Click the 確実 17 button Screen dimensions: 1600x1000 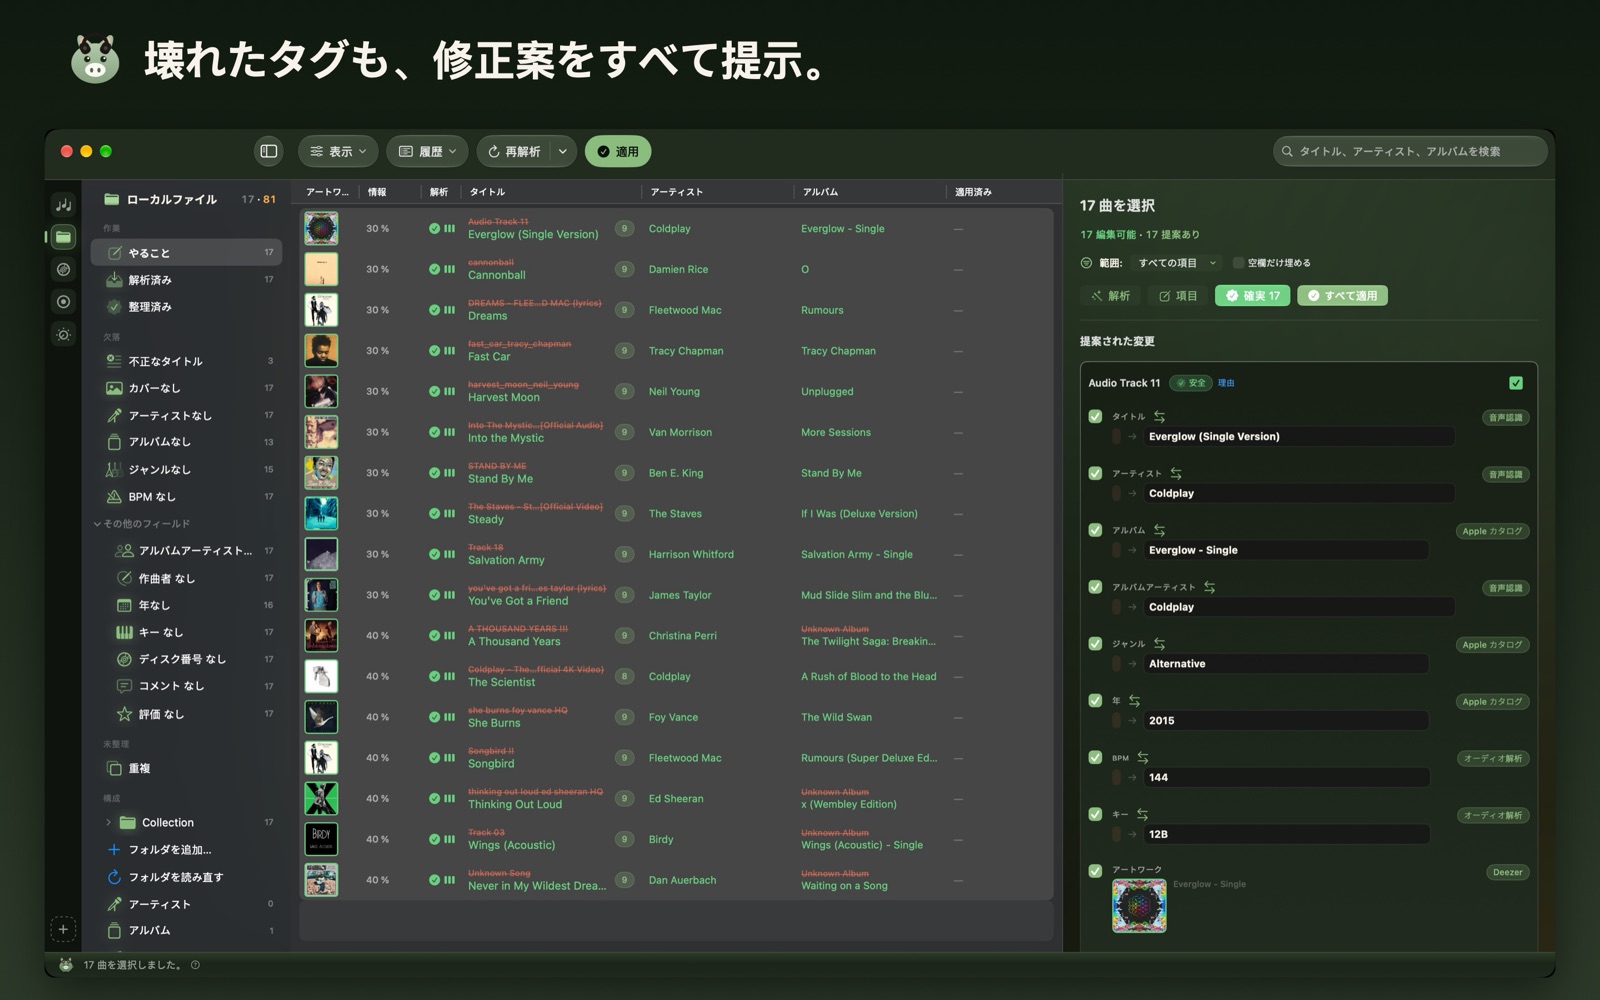pos(1252,296)
